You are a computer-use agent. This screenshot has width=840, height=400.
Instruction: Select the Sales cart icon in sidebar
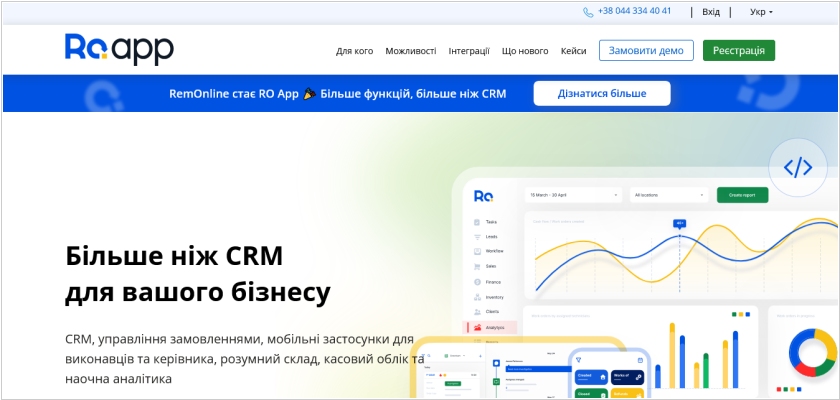477,266
